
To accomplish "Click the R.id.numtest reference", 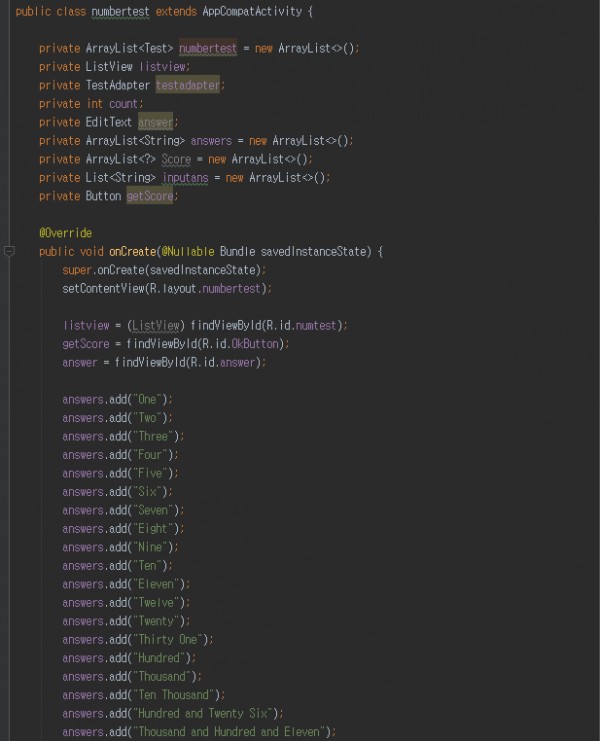I will [x=301, y=326].
